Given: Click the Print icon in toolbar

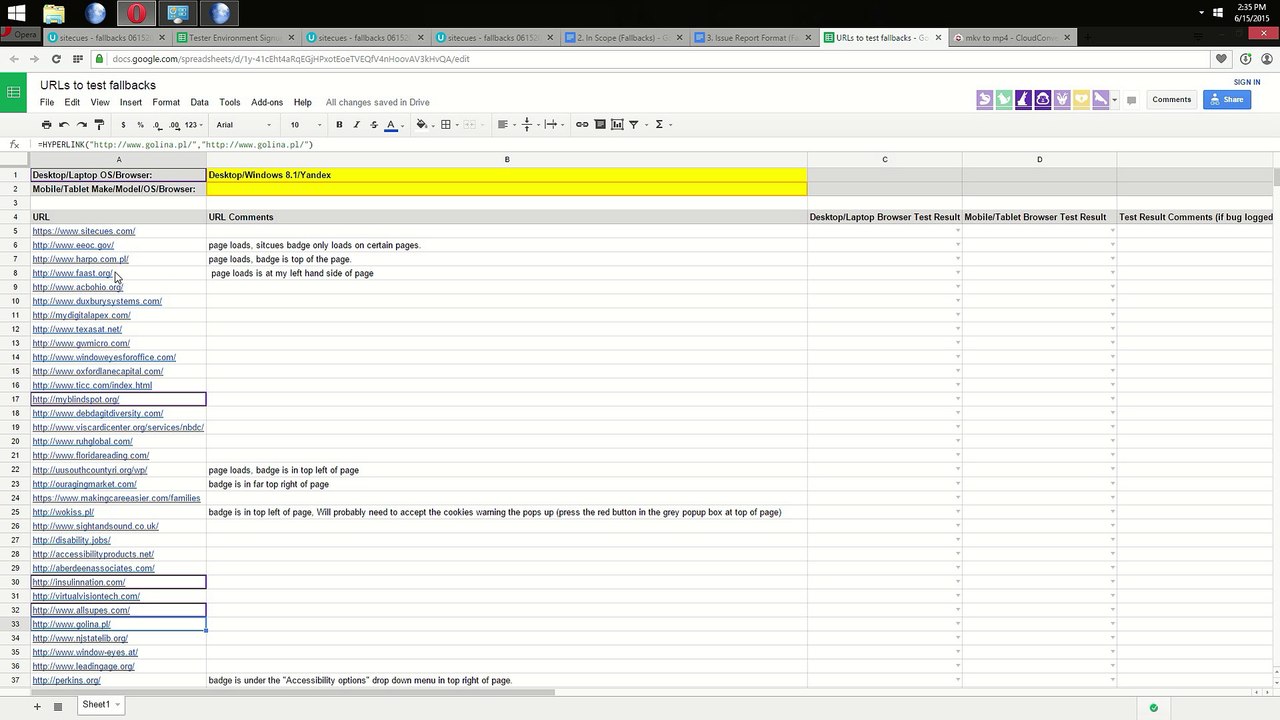Looking at the screenshot, I should click(46, 125).
